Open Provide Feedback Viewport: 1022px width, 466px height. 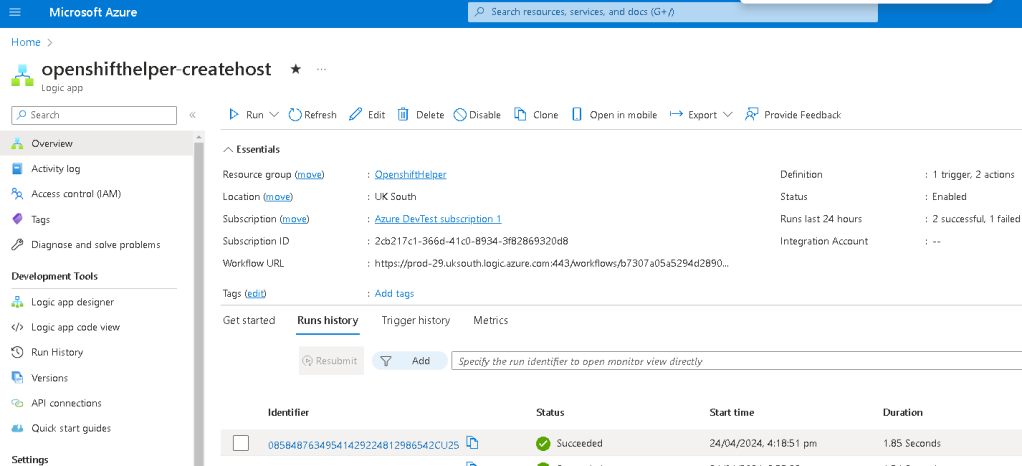click(793, 115)
